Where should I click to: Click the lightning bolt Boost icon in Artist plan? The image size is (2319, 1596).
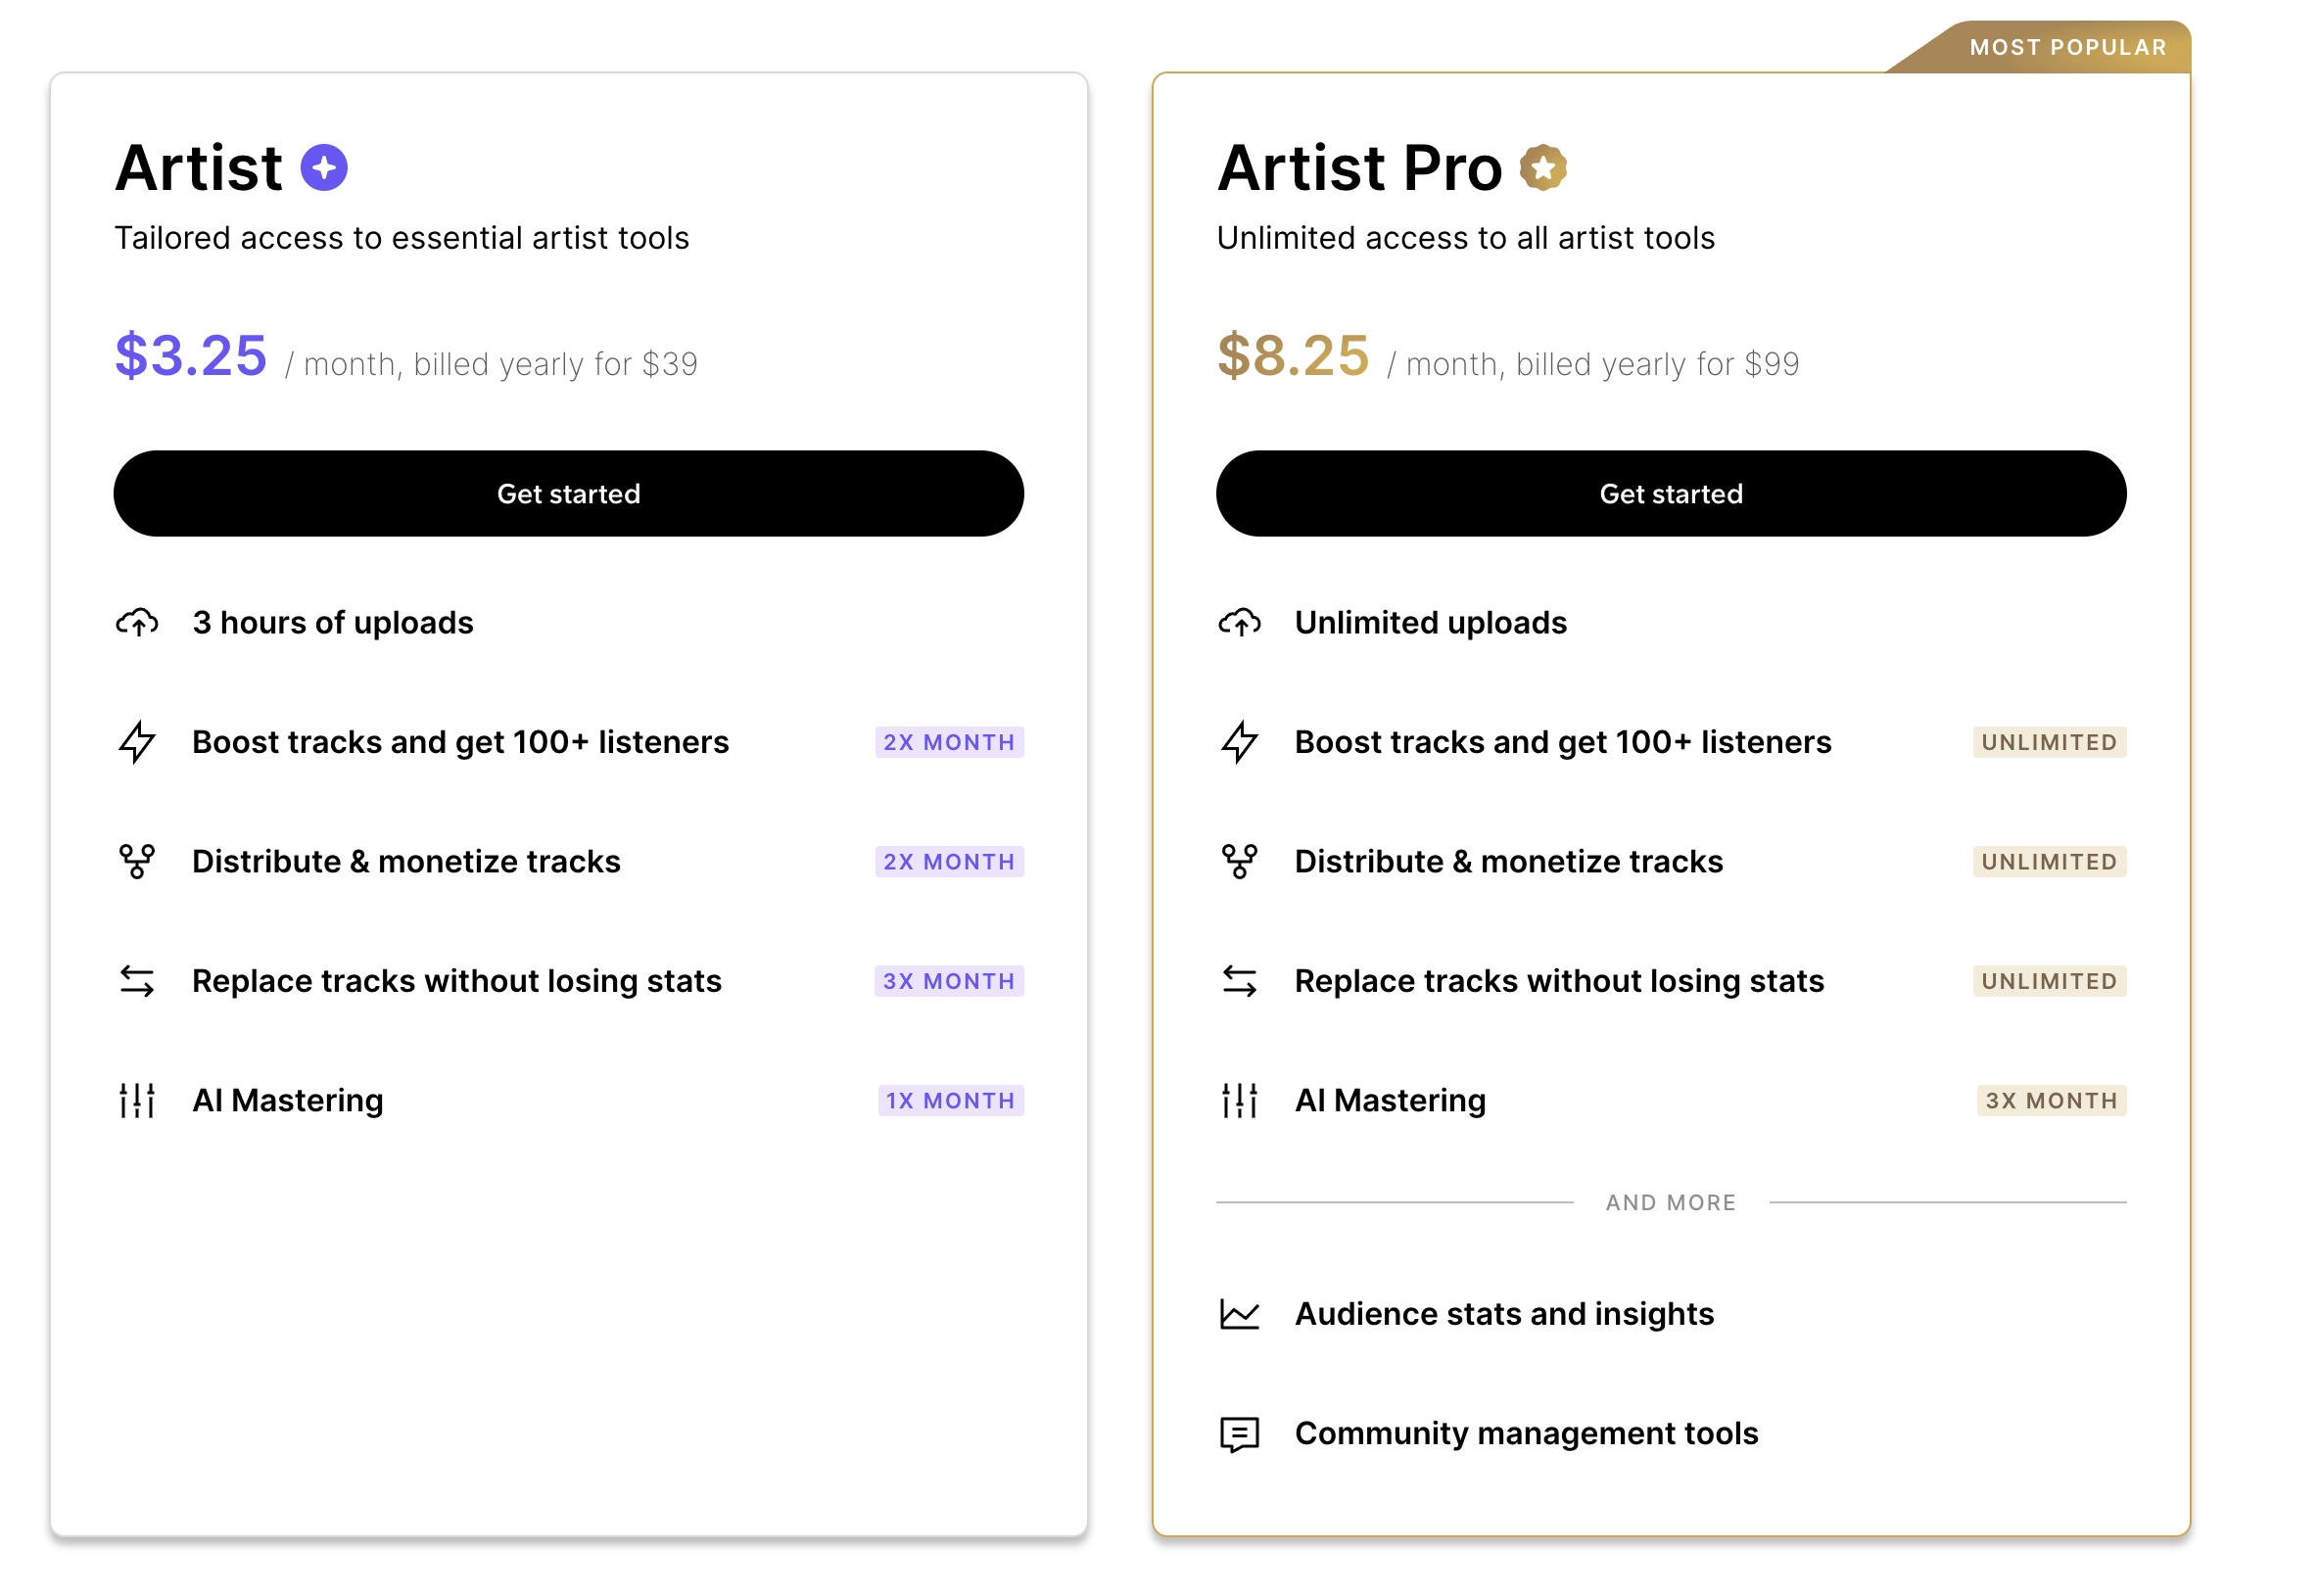point(137,741)
